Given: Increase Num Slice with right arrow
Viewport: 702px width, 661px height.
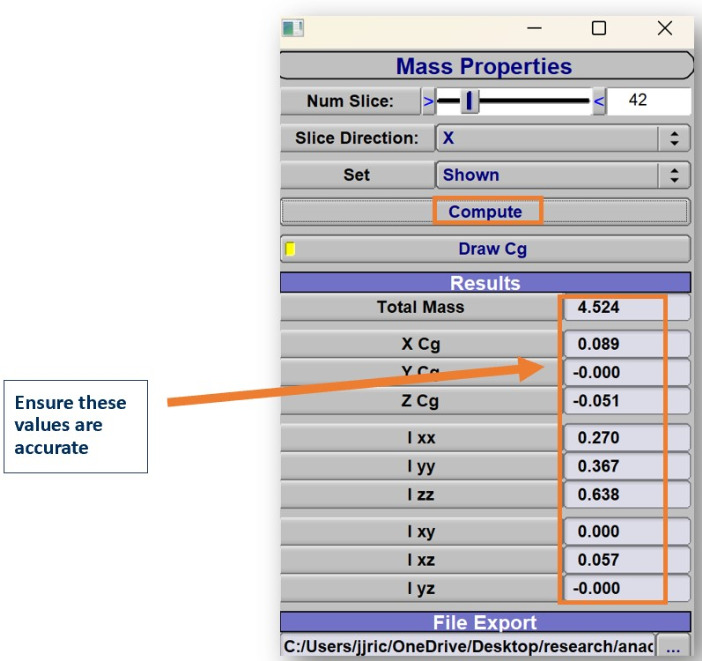Looking at the screenshot, I should point(599,101).
